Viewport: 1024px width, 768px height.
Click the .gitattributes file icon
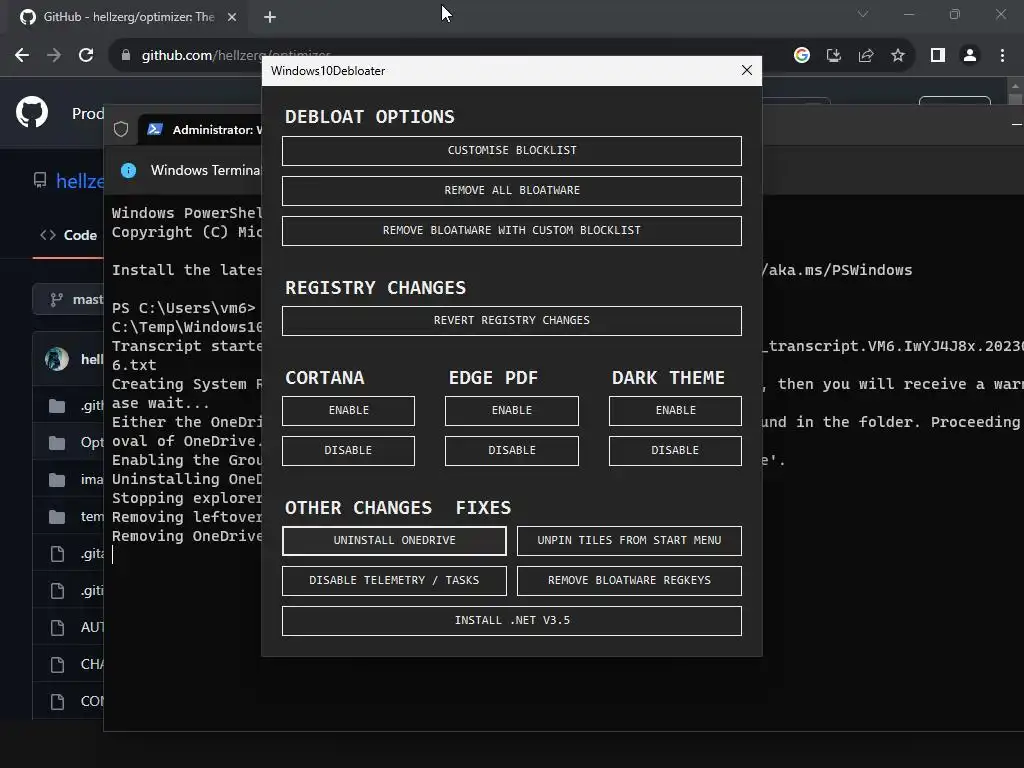[57, 554]
